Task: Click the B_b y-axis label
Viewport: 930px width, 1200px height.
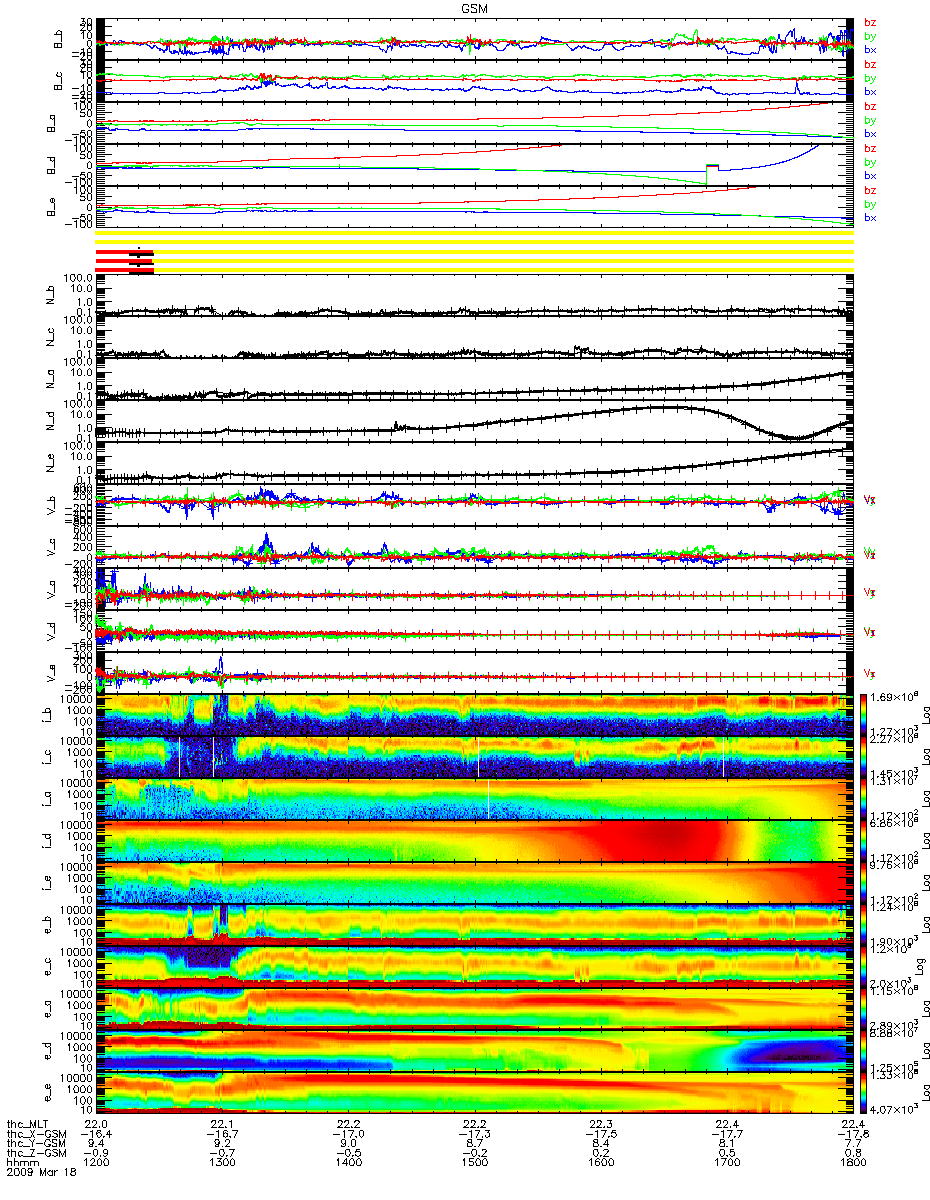Action: click(60, 40)
